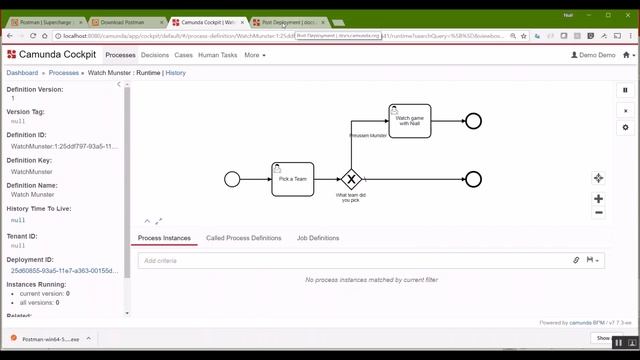Click the sidebar vertical scrollbar thumb
Viewport: 640px width, 360px height.
(127, 182)
